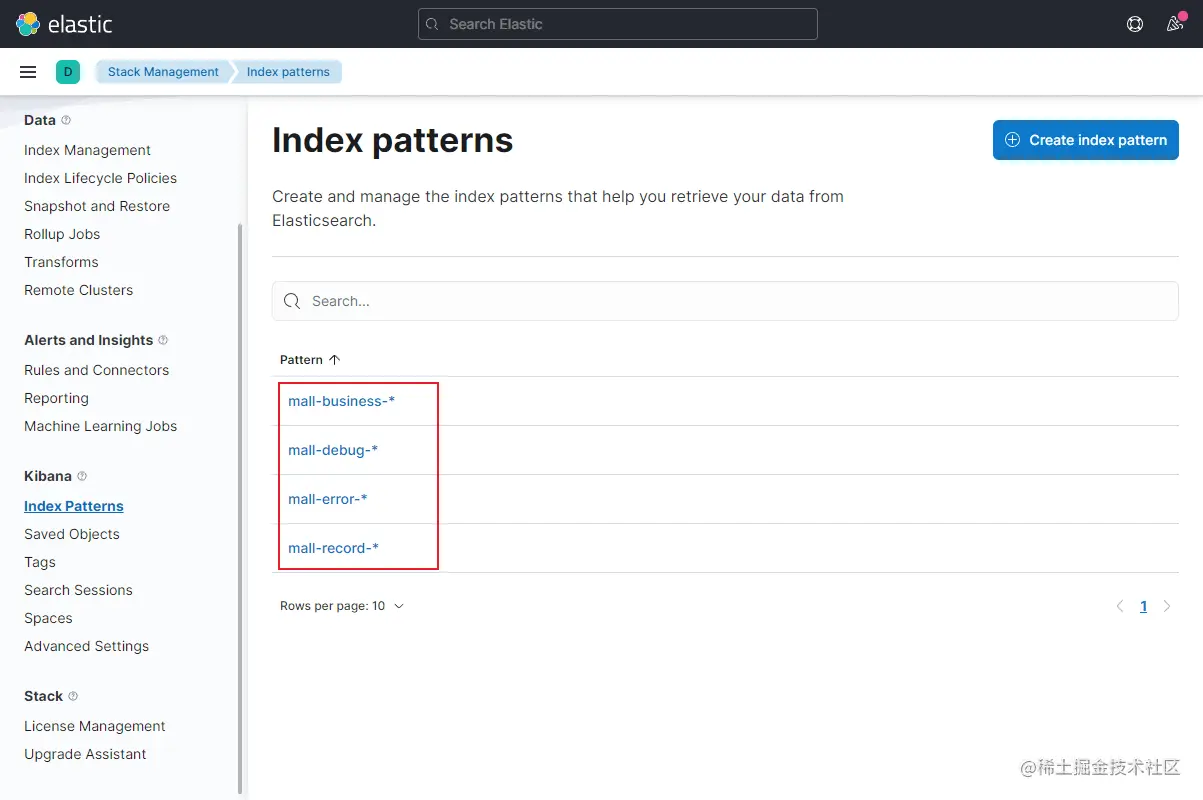Open Reporting page
The image size is (1203, 800).
click(56, 398)
